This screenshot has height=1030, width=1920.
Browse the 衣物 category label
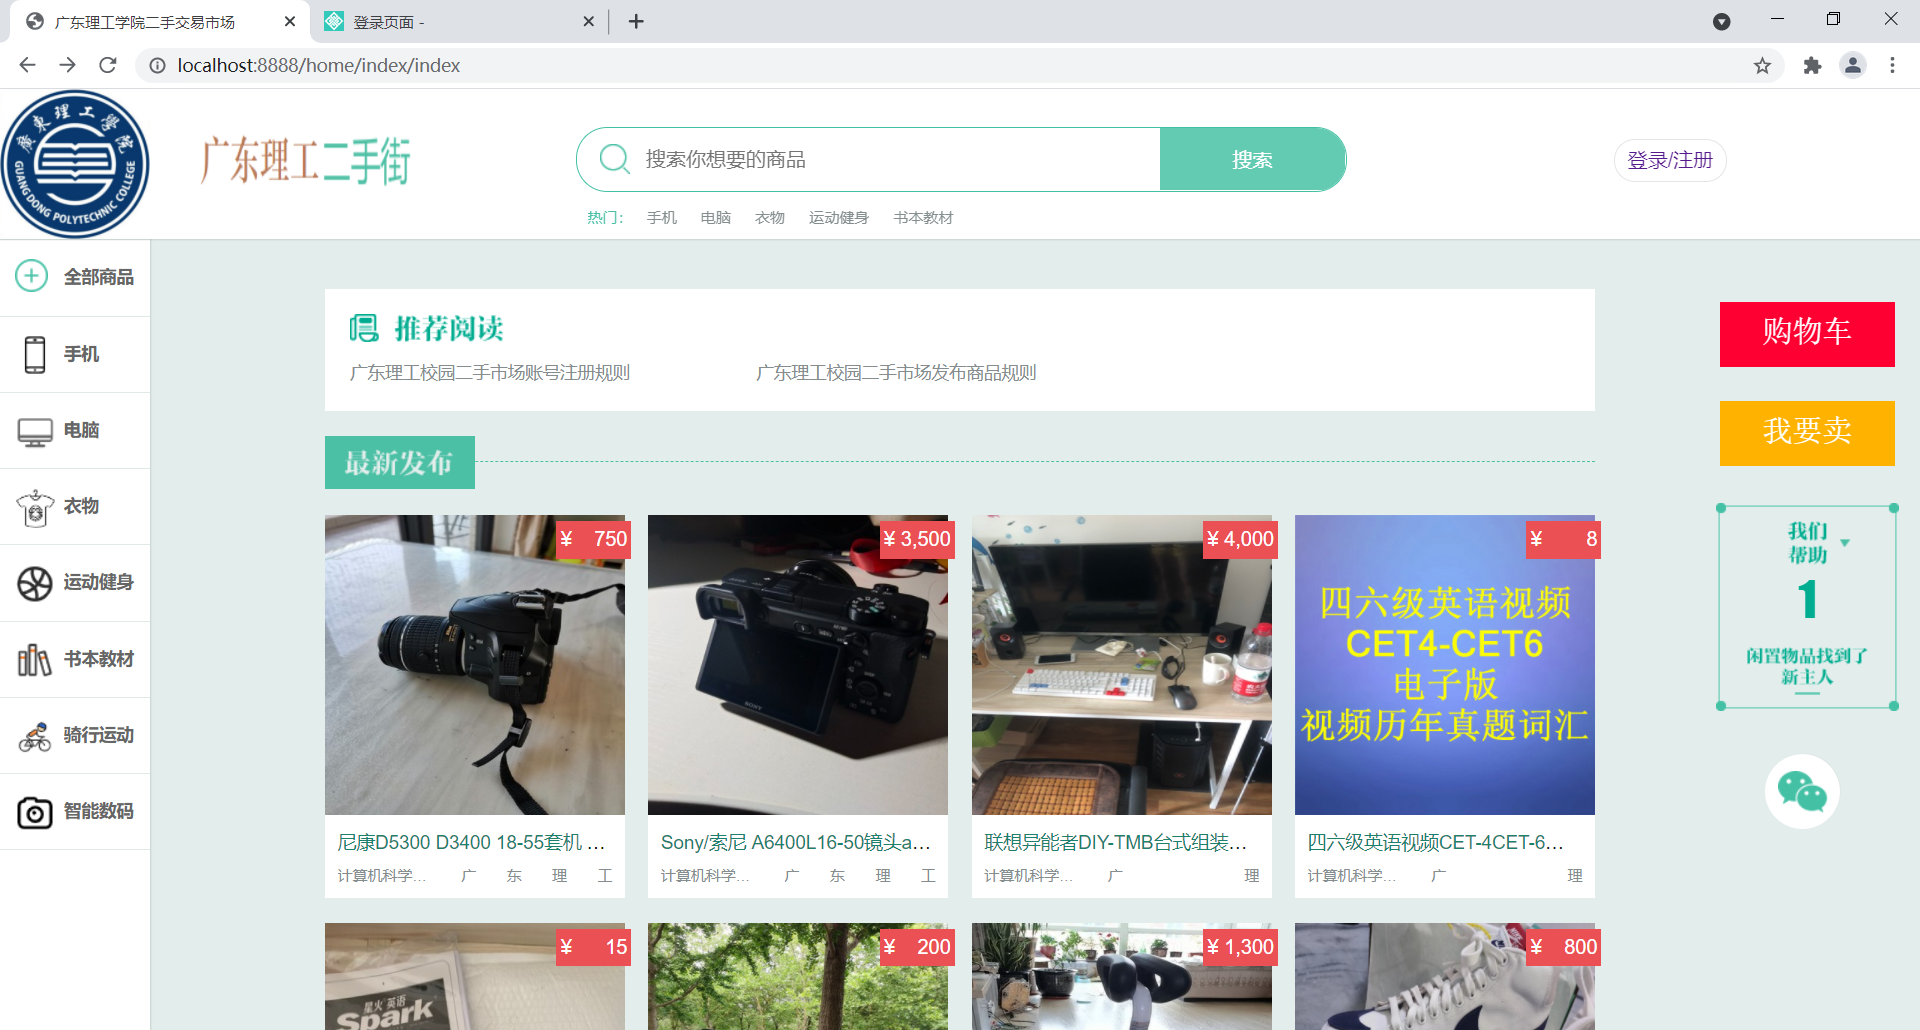81,506
